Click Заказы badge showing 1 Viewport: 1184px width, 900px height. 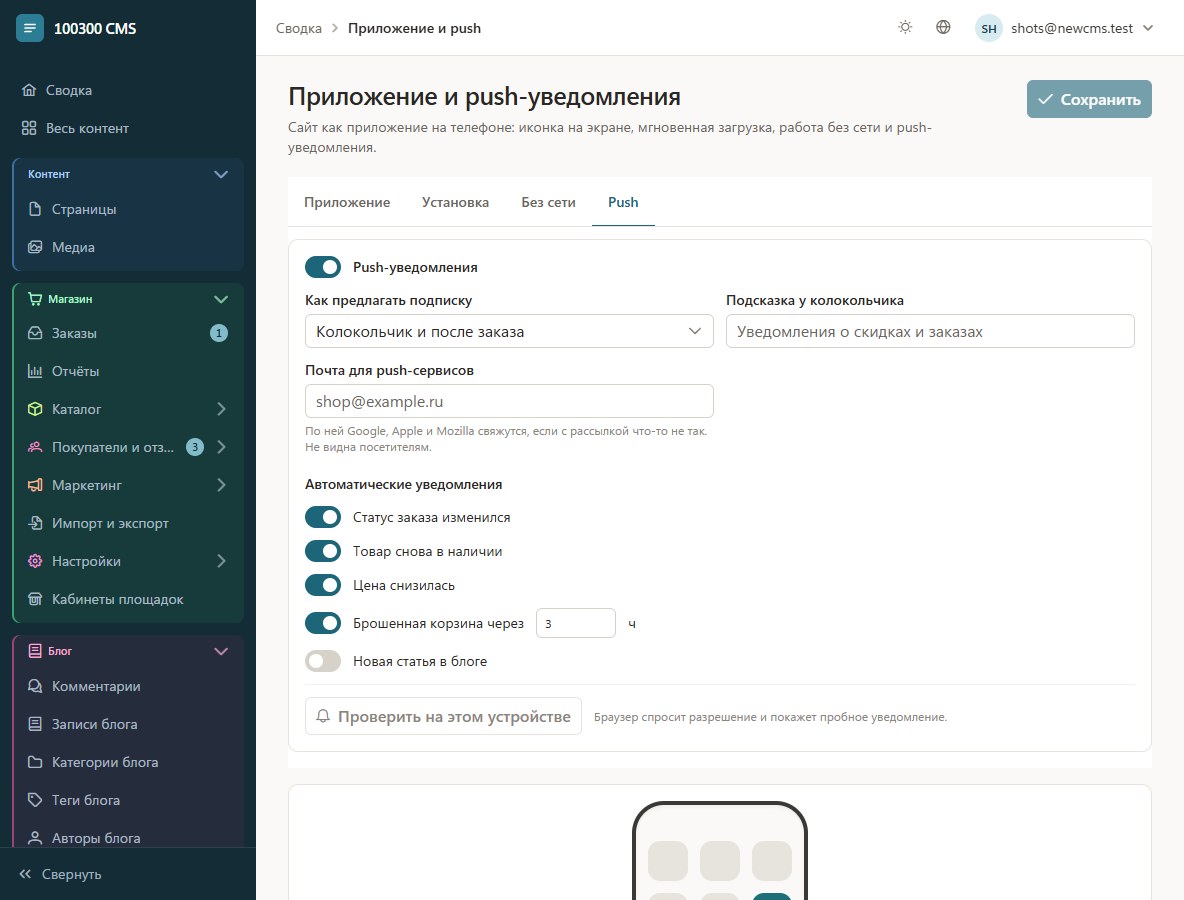[x=219, y=333]
